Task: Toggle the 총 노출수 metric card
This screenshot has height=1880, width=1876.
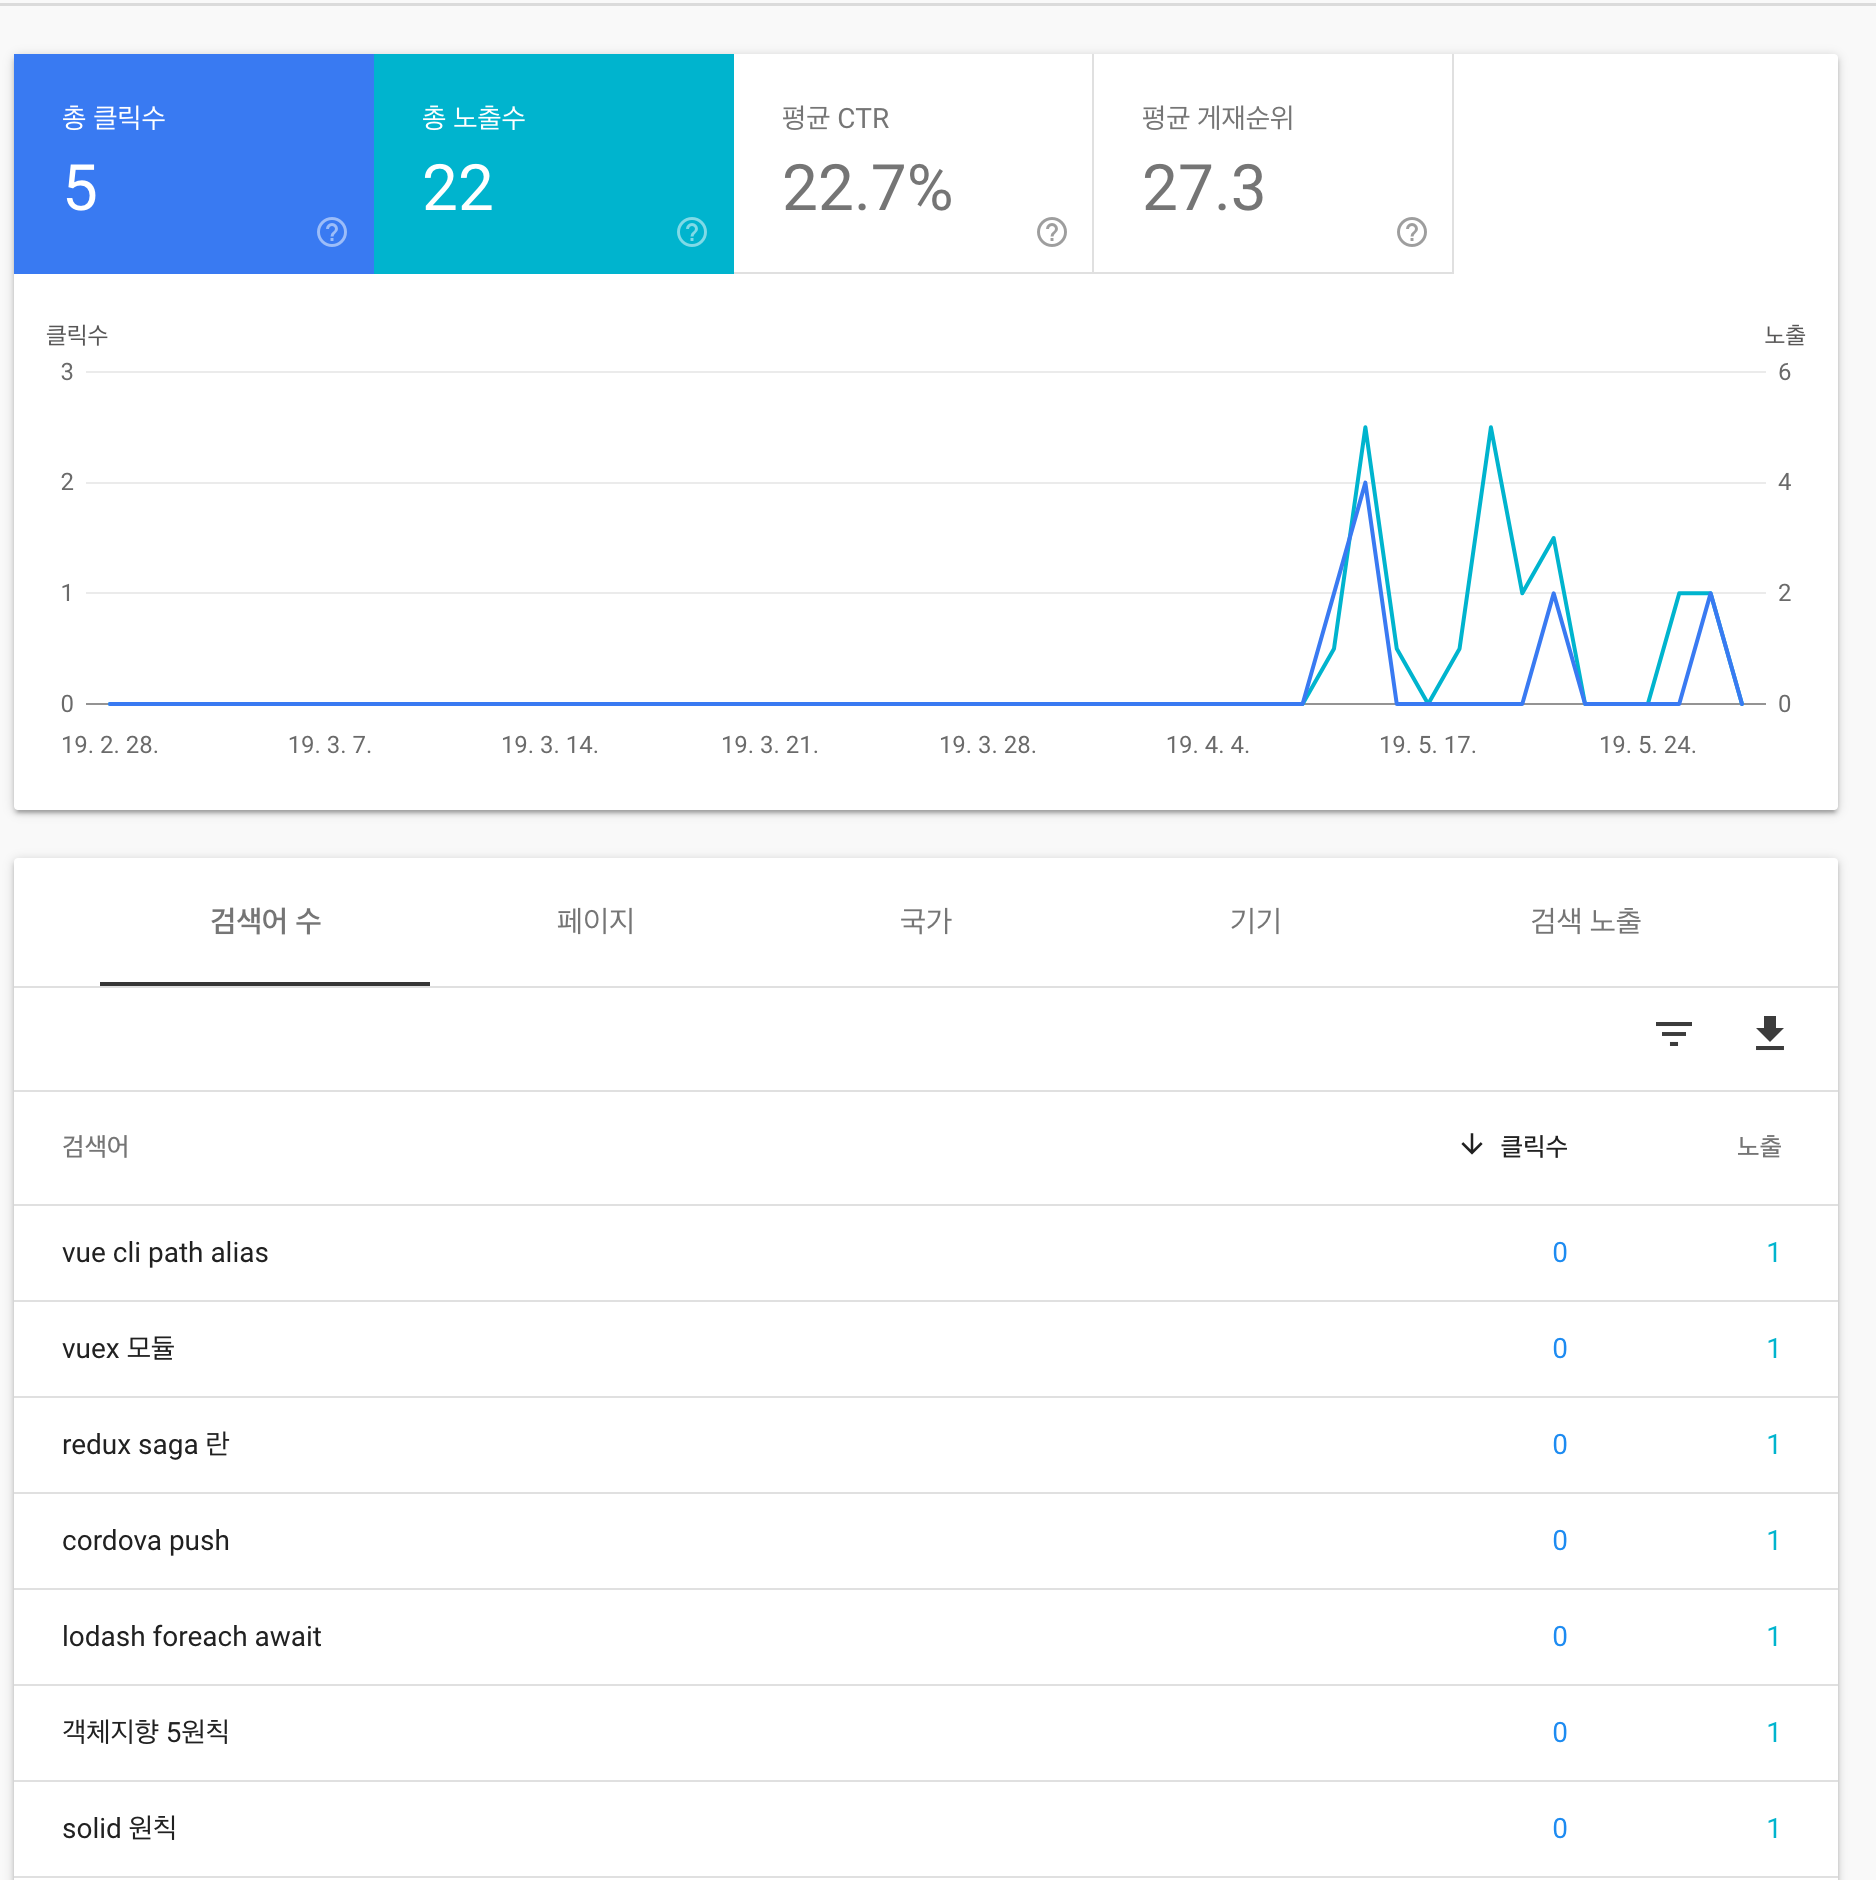Action: [554, 164]
